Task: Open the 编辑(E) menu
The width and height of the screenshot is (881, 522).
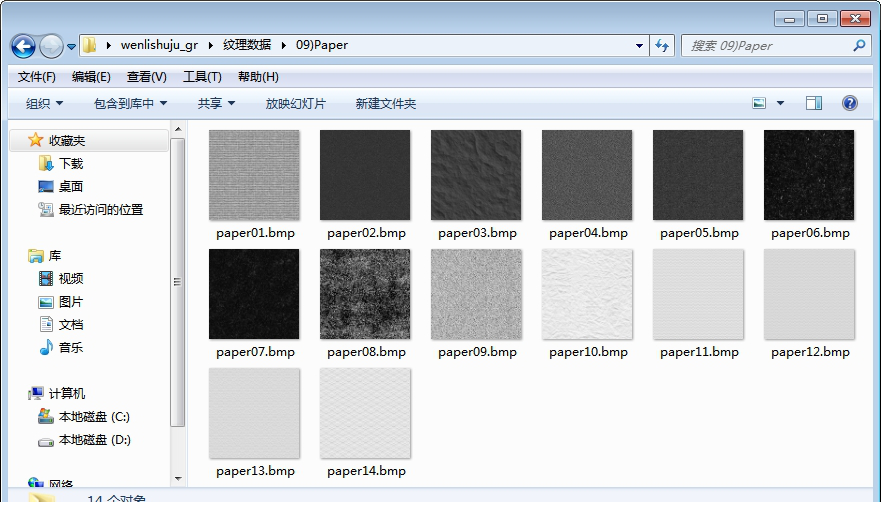Action: [91, 77]
